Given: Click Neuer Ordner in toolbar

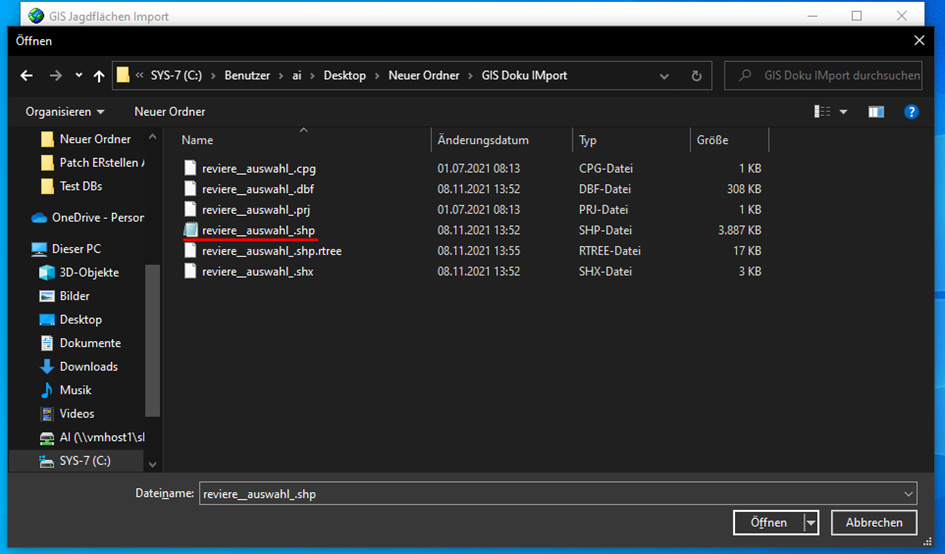Looking at the screenshot, I should pyautogui.click(x=170, y=112).
